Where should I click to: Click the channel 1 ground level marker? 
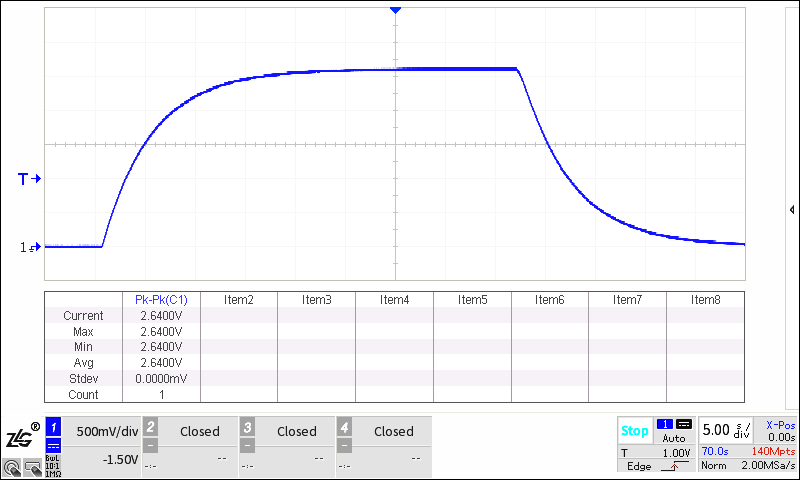tap(30, 247)
